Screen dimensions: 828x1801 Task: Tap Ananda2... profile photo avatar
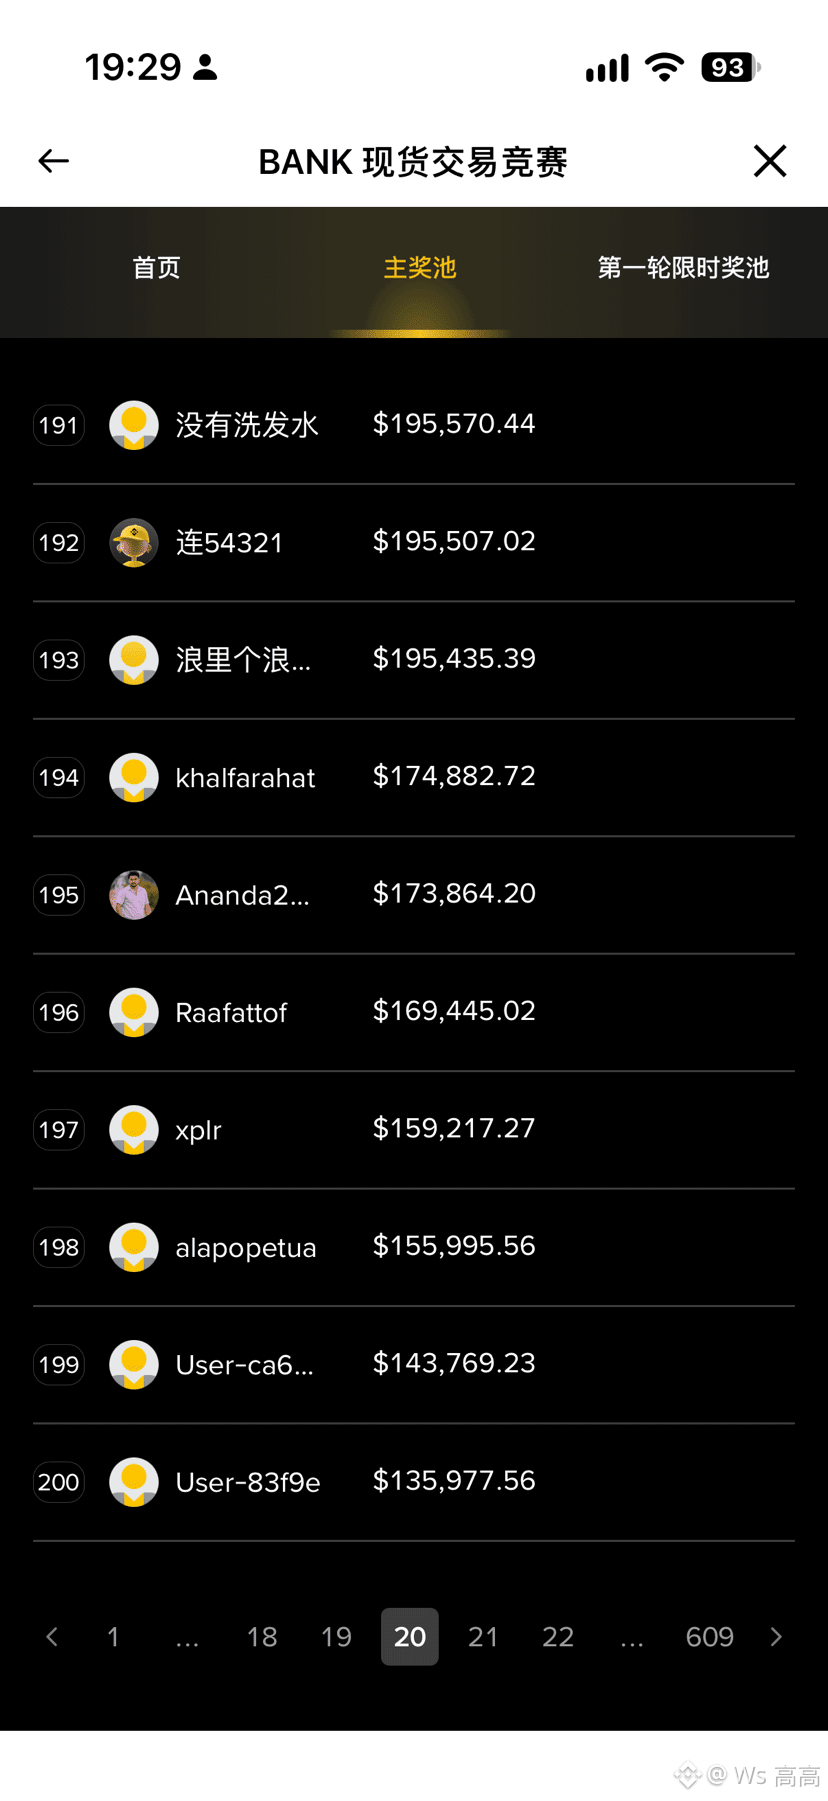(x=134, y=895)
